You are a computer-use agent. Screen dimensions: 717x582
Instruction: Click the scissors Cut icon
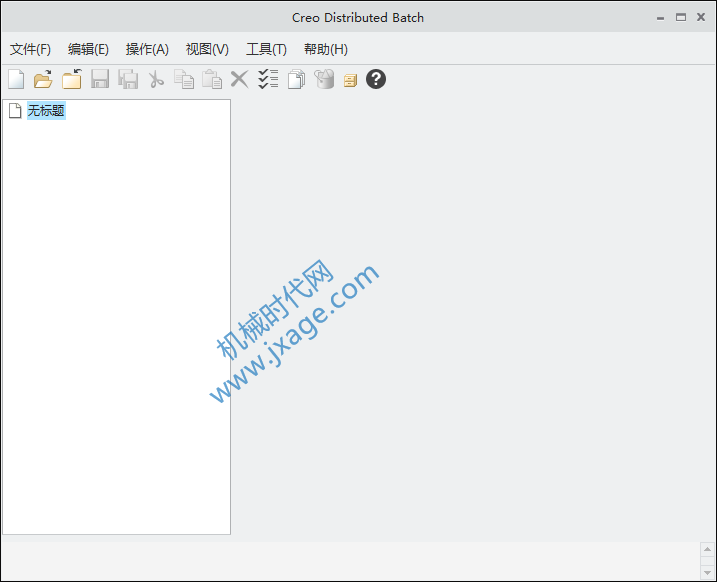[x=156, y=79]
